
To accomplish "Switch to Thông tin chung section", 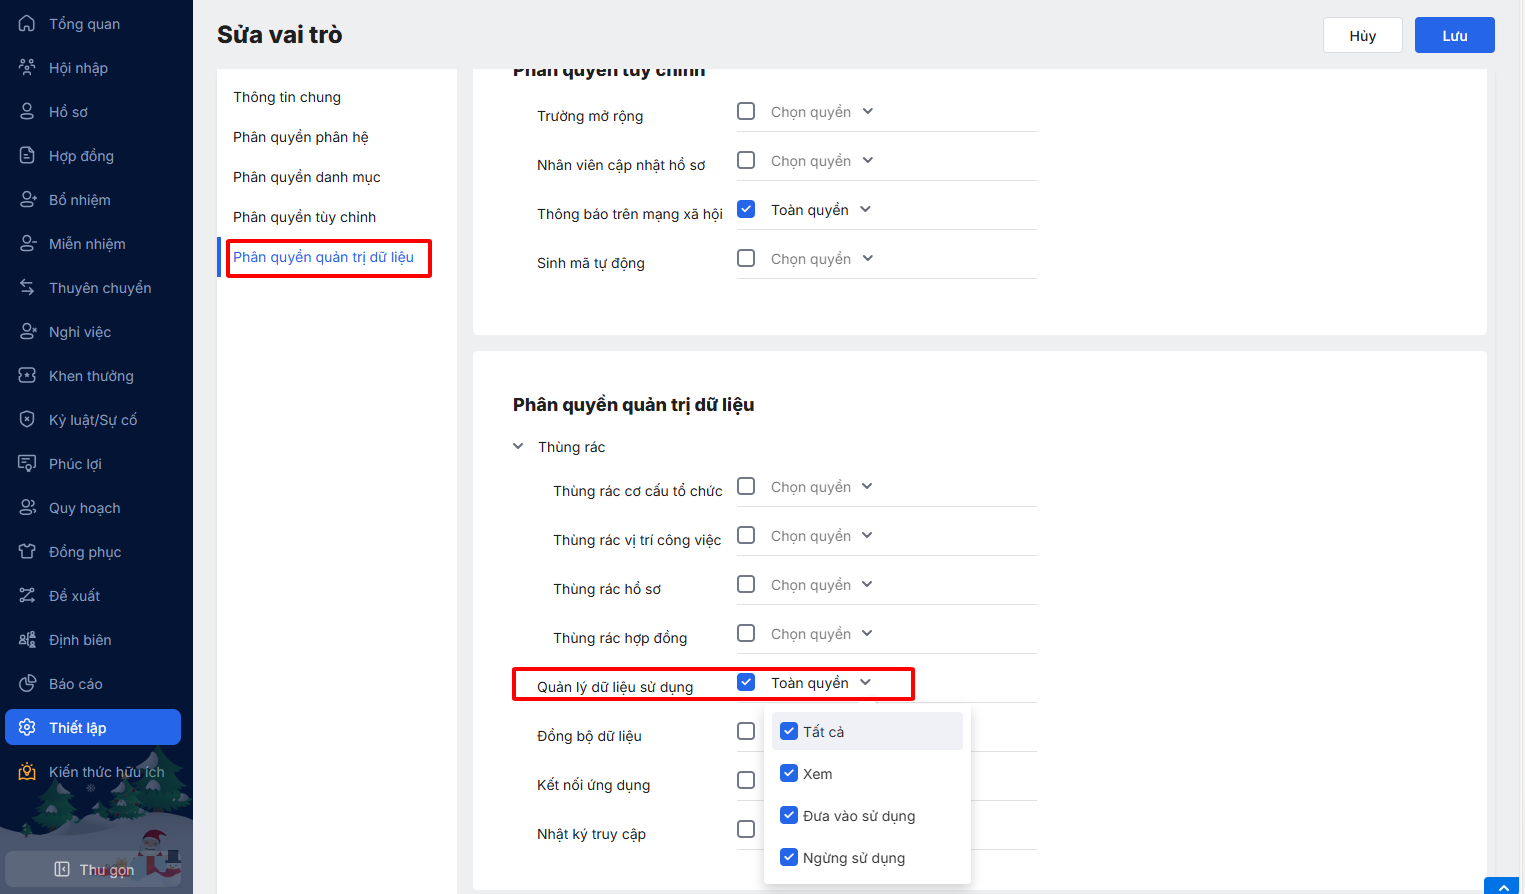I will [x=287, y=97].
